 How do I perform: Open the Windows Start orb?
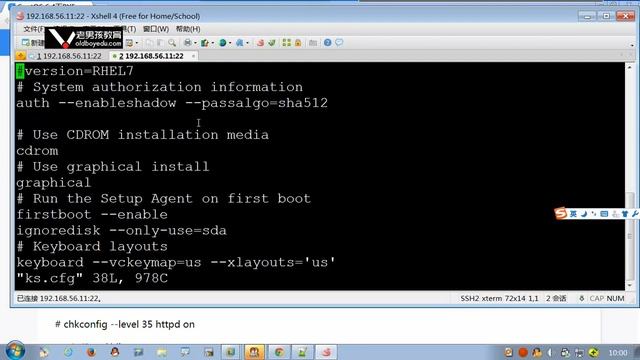pyautogui.click(x=15, y=351)
